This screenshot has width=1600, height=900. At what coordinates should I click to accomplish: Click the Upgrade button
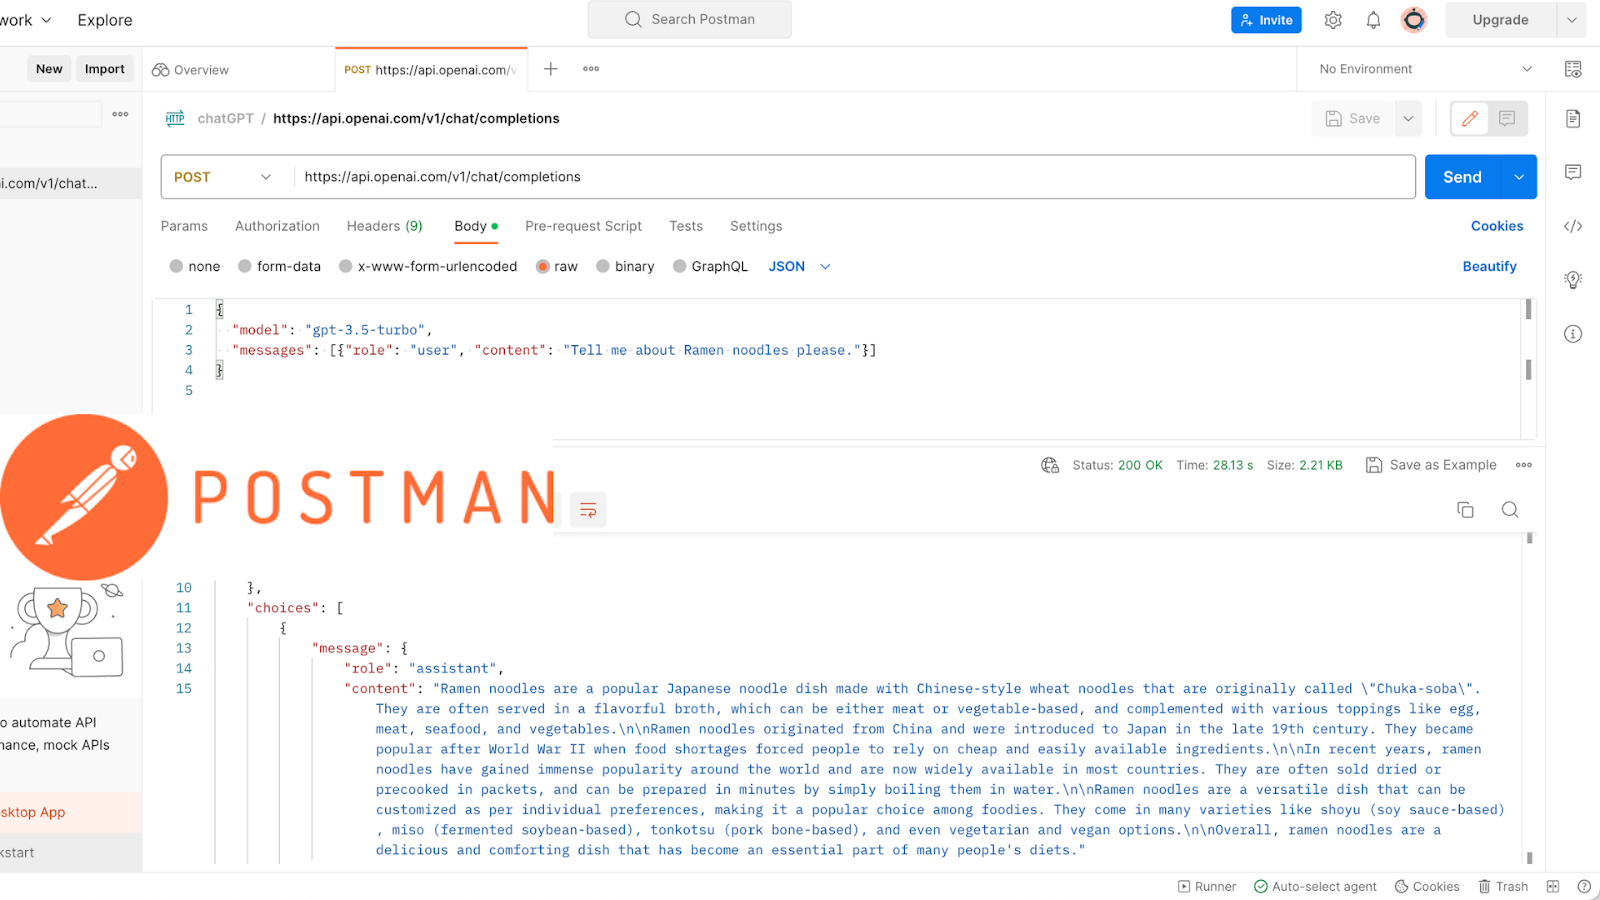(1500, 20)
